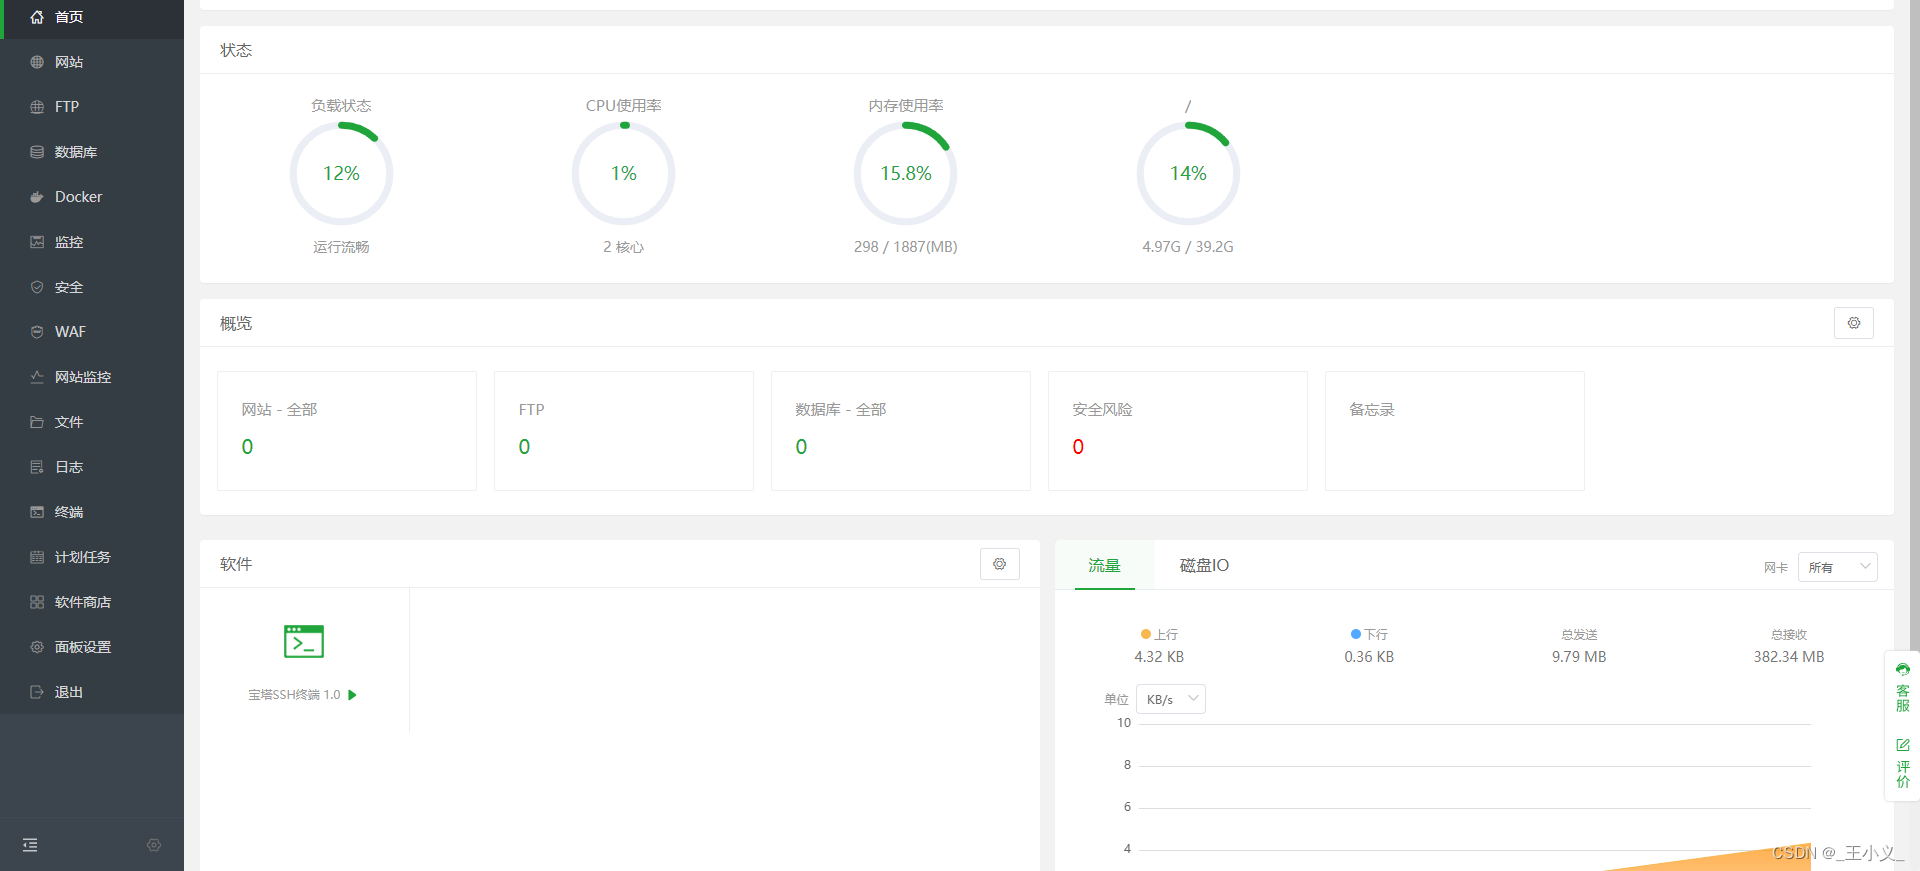
Task: Click the Docker whale icon
Action: pyautogui.click(x=37, y=197)
